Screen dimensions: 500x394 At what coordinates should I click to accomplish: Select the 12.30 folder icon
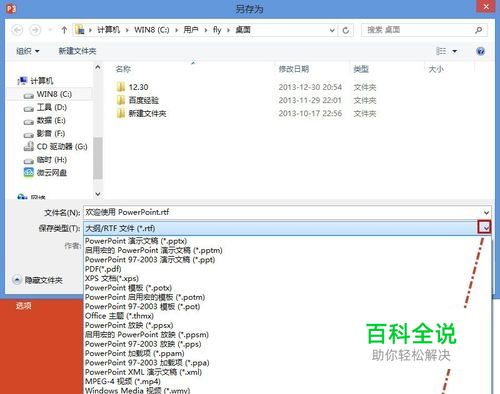point(121,87)
